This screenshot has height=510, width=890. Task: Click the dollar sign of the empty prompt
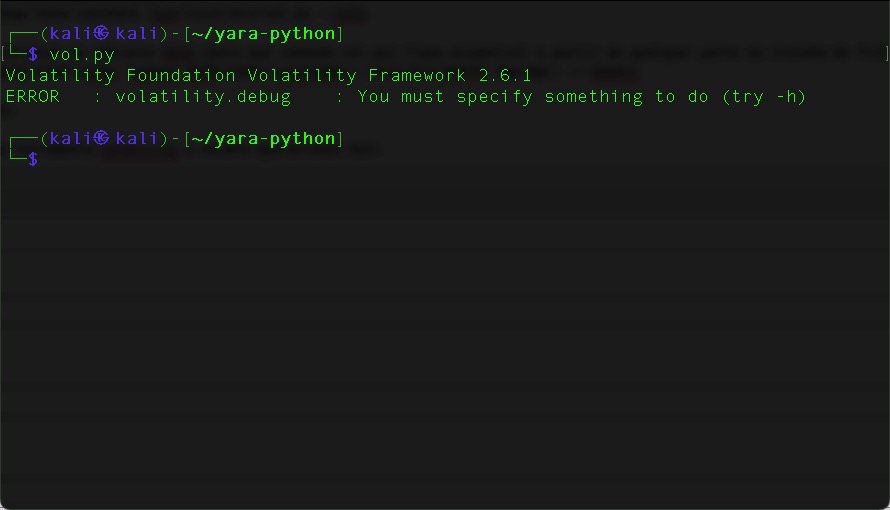pyautogui.click(x=33, y=158)
